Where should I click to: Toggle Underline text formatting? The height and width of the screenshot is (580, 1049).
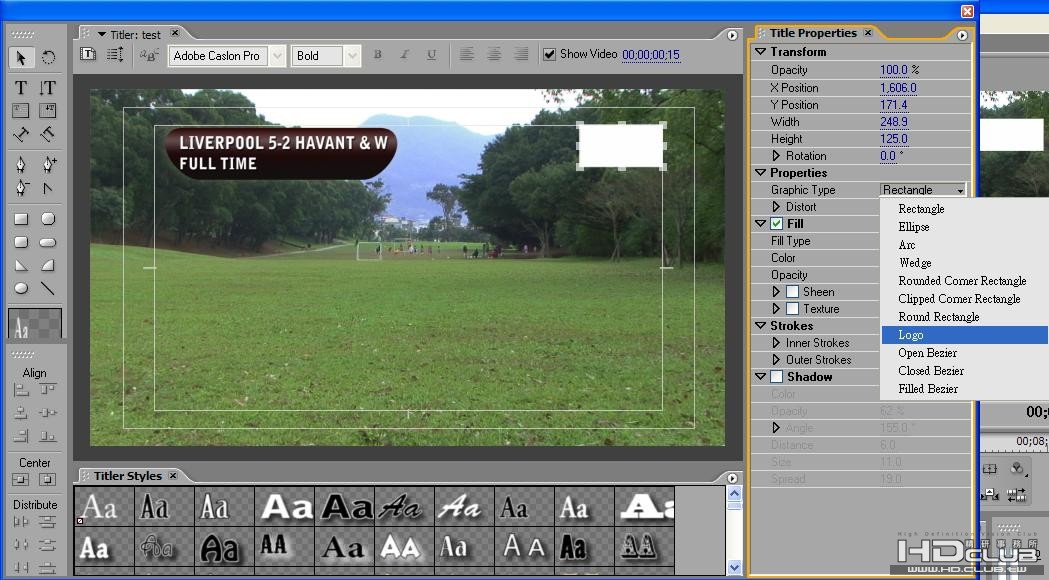point(432,55)
